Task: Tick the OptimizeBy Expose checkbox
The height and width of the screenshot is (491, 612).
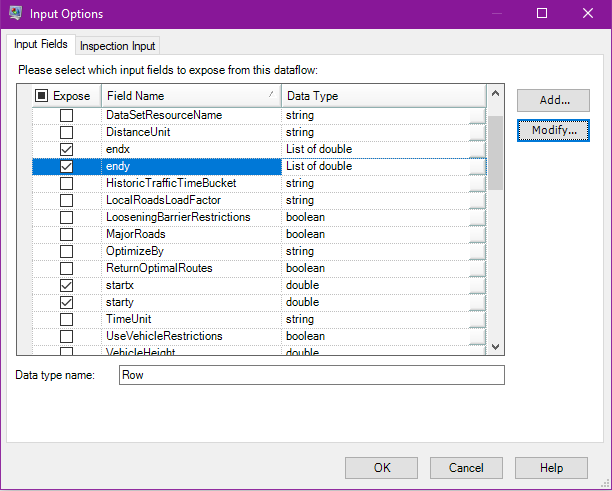Action: tap(66, 251)
